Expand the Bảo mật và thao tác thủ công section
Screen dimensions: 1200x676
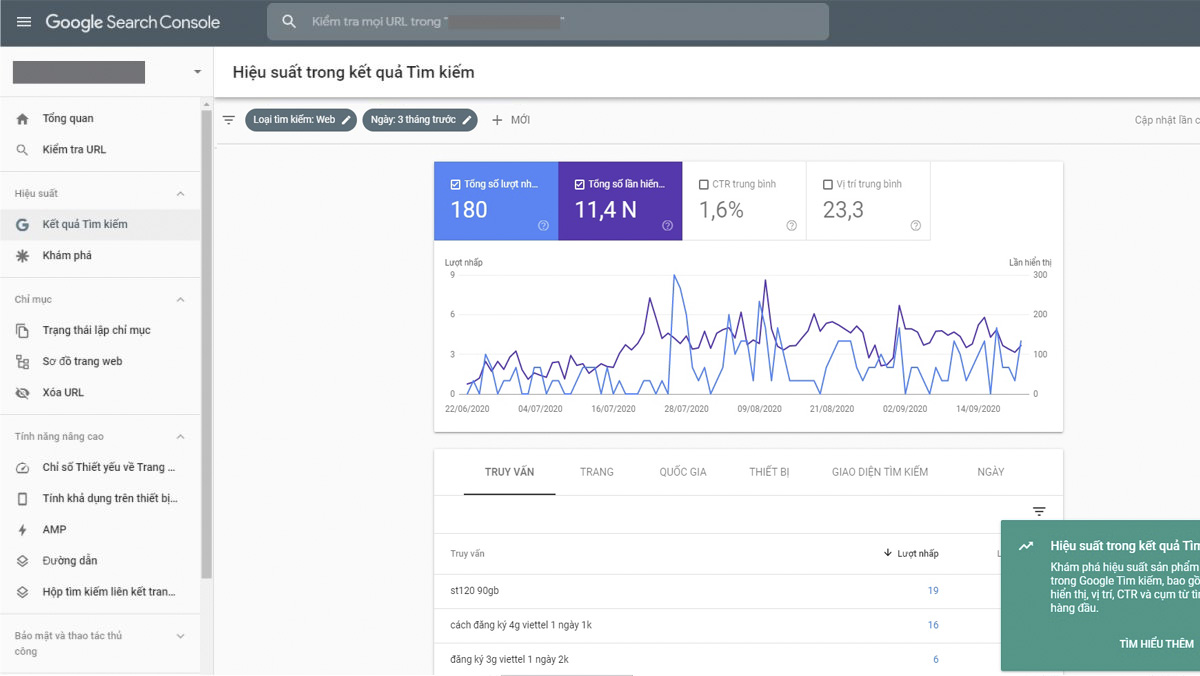click(x=181, y=636)
